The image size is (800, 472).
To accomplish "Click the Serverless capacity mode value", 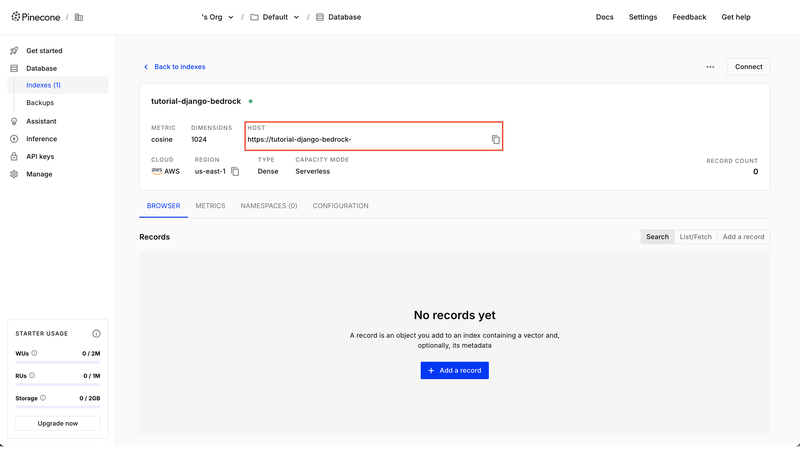I will pyautogui.click(x=312, y=171).
